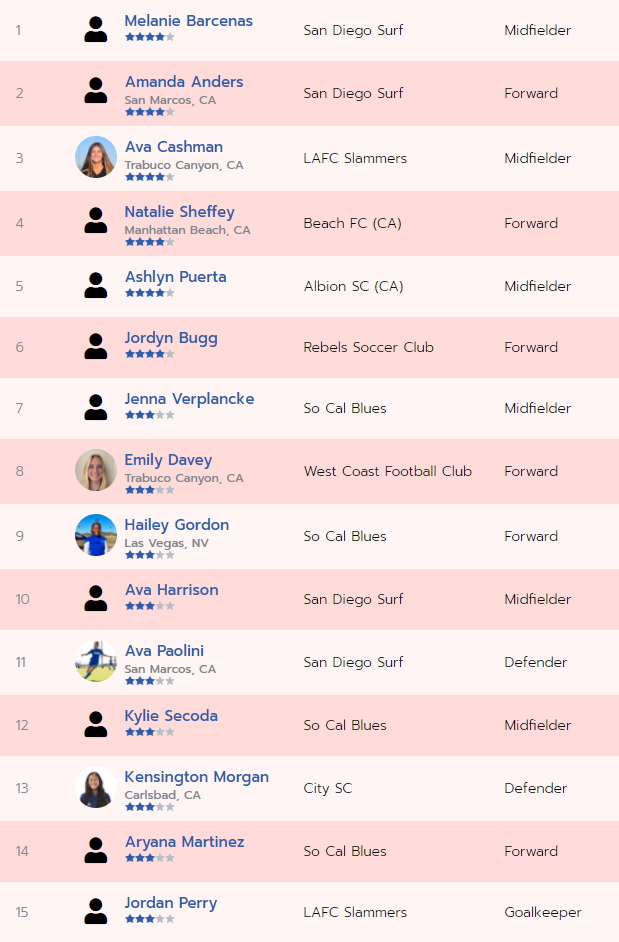This screenshot has width=619, height=942.
Task: Click Jenna Verplancke's three-star rating
Action: pyautogui.click(x=150, y=415)
